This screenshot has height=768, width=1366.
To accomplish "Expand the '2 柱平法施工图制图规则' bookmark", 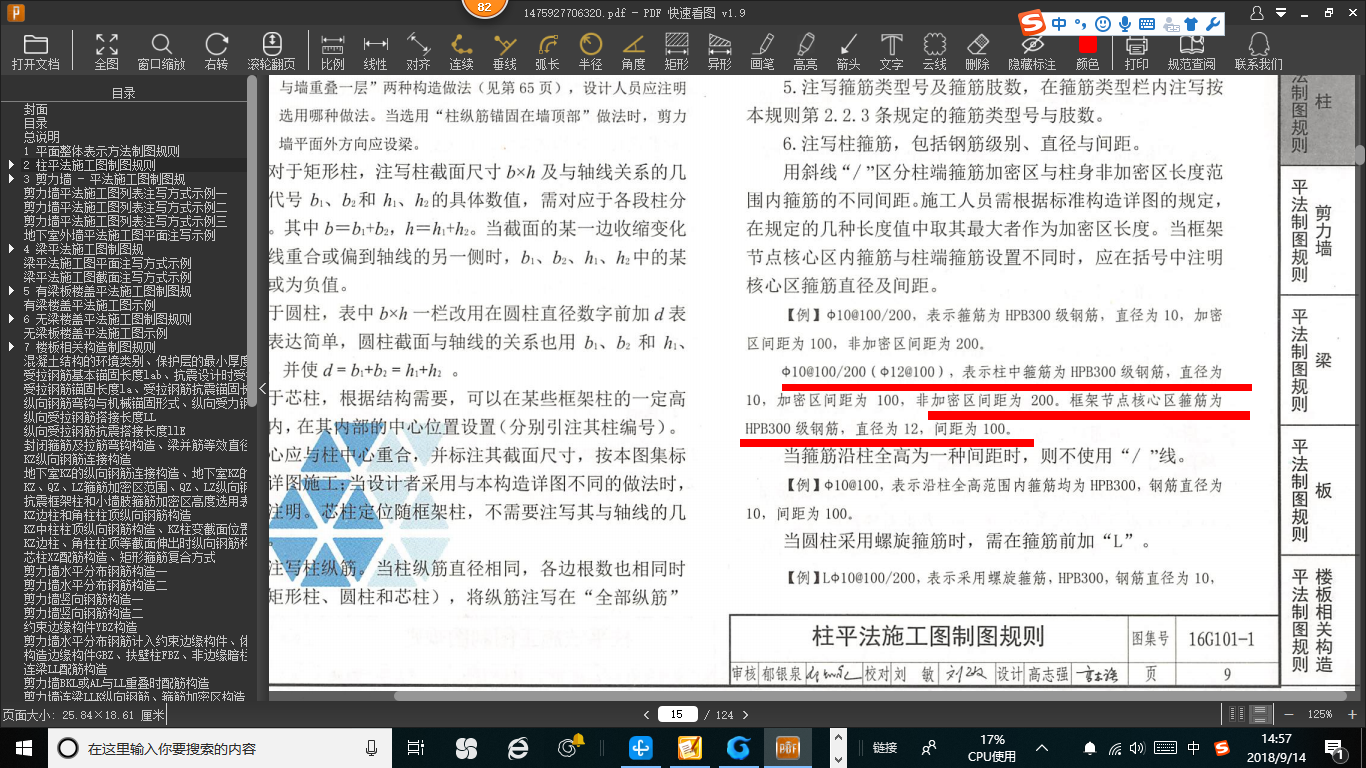I will coord(12,165).
